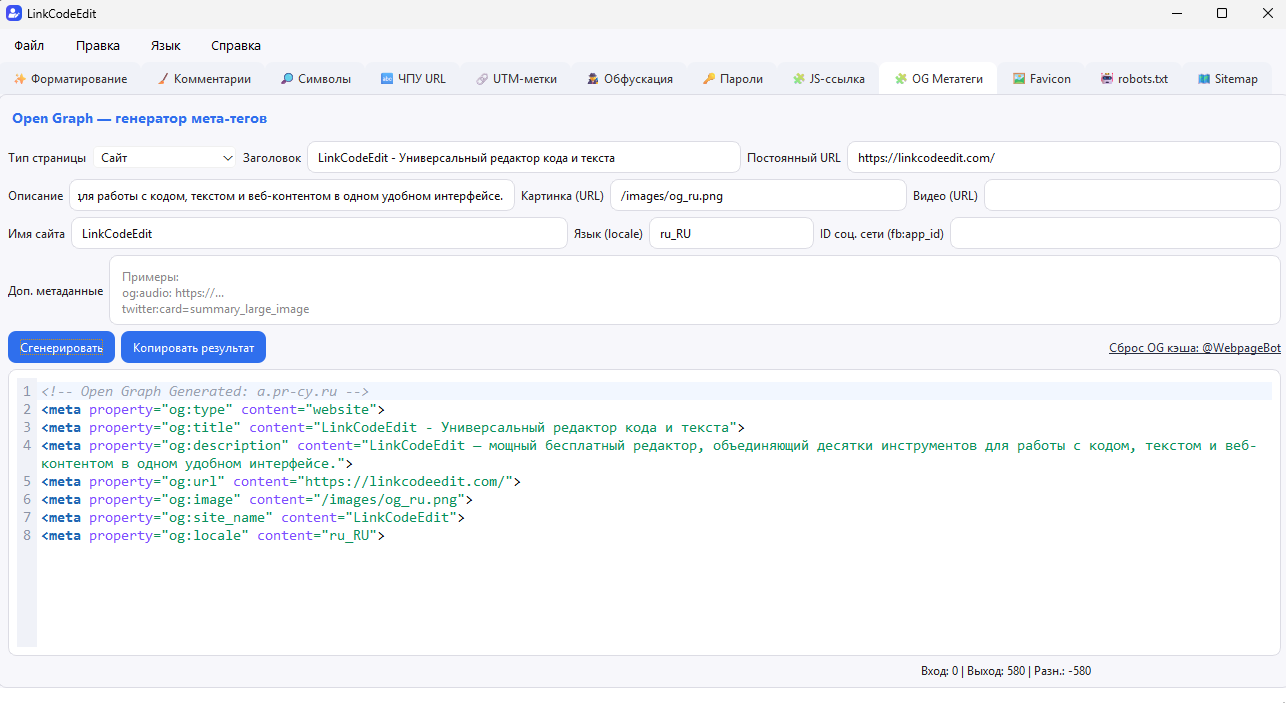The image size is (1286, 703).
Task: Click the og:site_name meta tag line
Action: pos(253,517)
